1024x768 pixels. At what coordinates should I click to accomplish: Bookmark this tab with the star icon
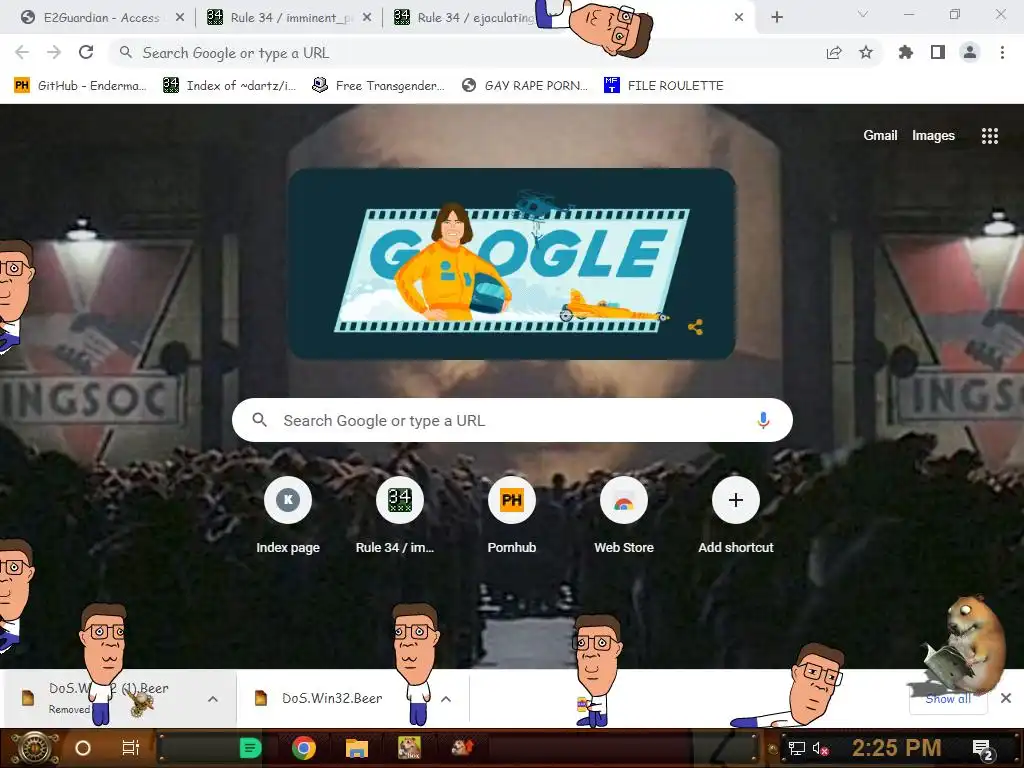pos(866,52)
